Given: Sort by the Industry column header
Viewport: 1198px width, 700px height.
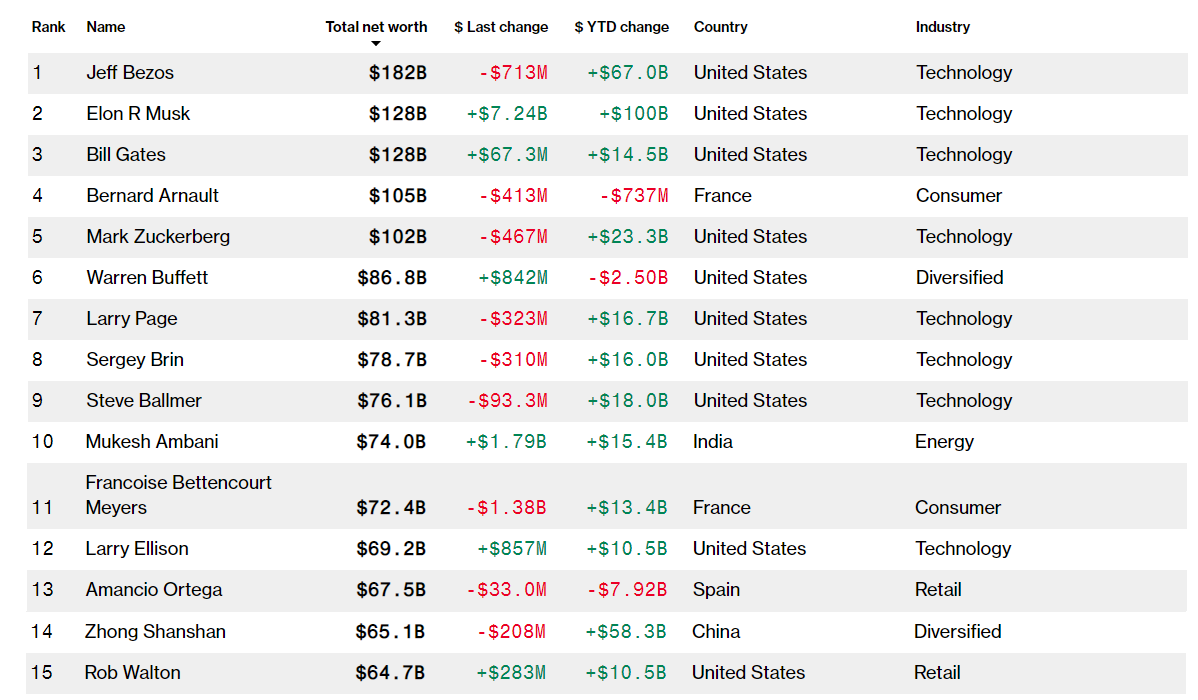Looking at the screenshot, I should coord(943,27).
